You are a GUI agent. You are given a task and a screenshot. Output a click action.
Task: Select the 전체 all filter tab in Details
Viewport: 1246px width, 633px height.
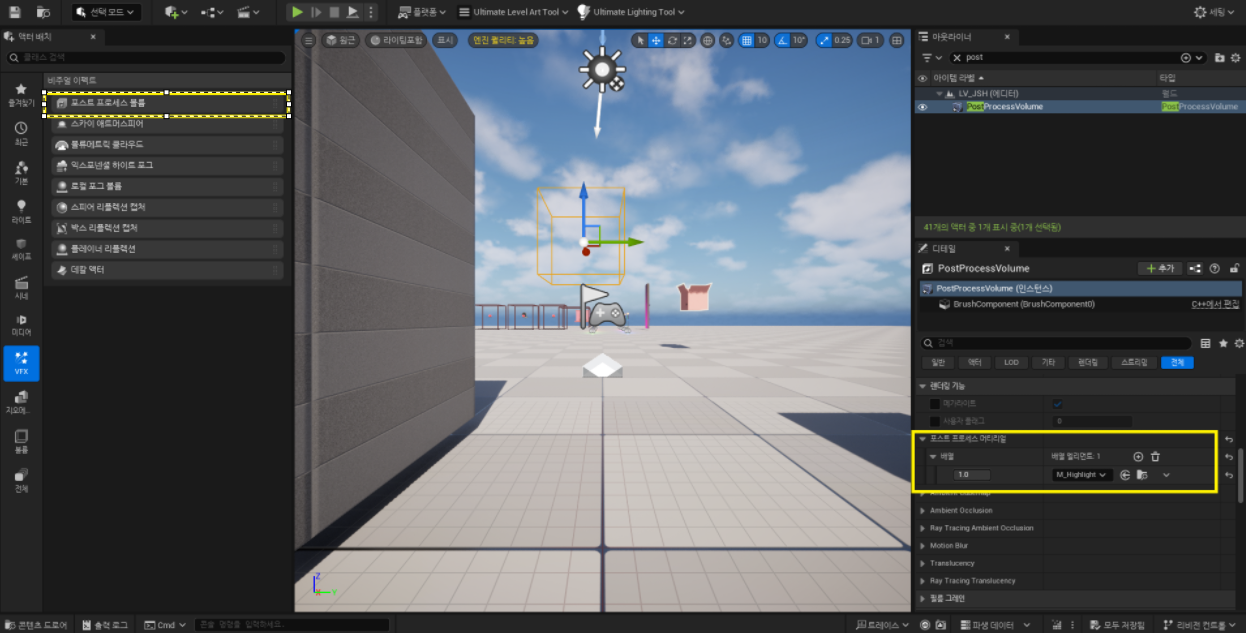coord(1177,363)
